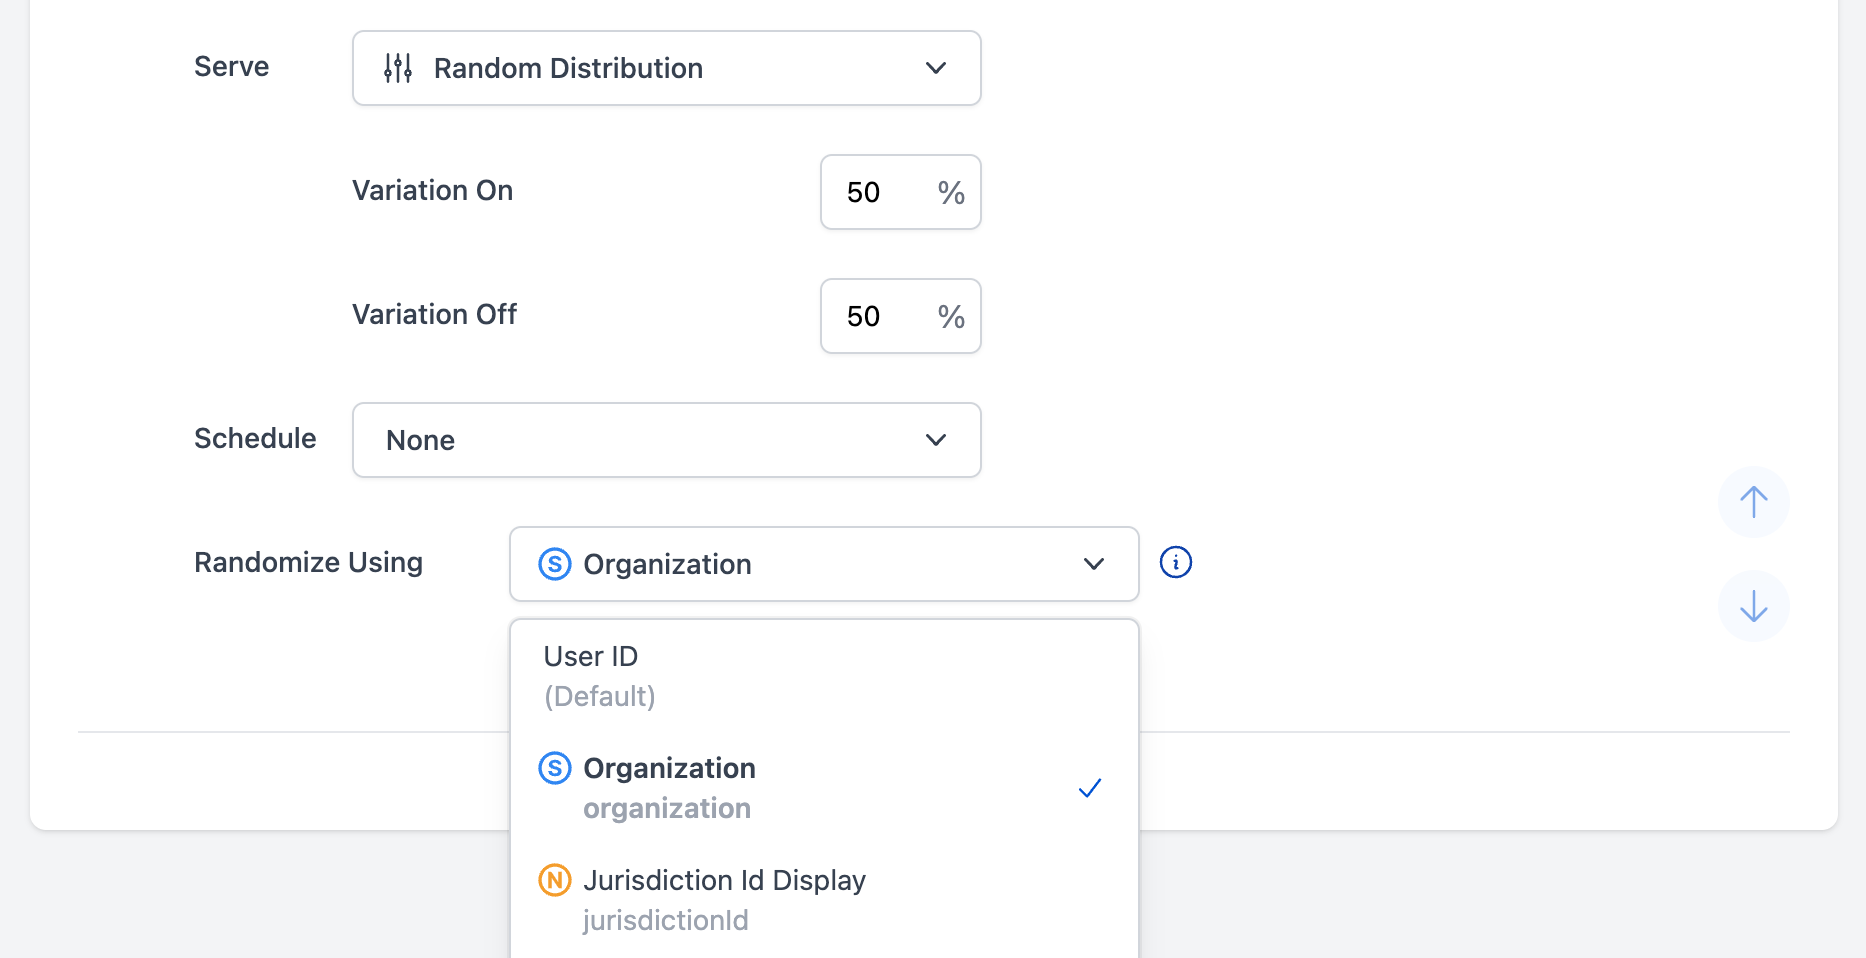
Task: Click the N icon beside Jurisdiction Id Display
Action: coord(555,880)
